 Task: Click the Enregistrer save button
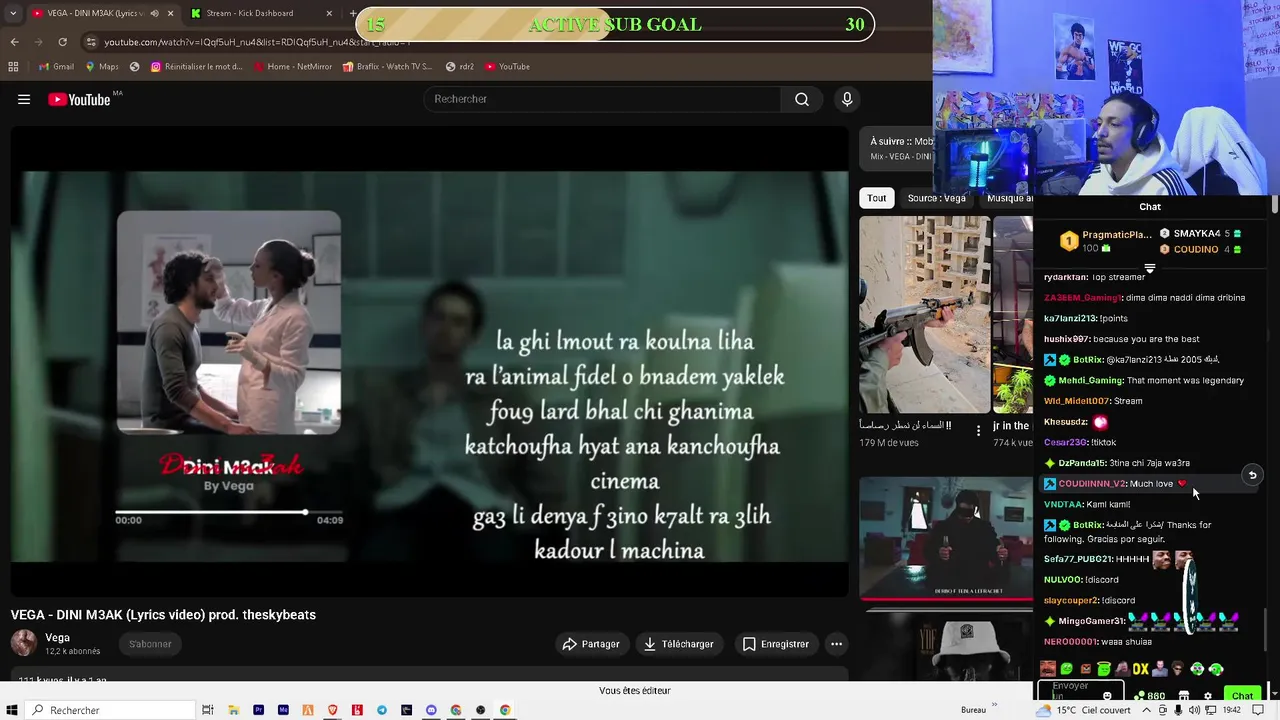coord(776,644)
